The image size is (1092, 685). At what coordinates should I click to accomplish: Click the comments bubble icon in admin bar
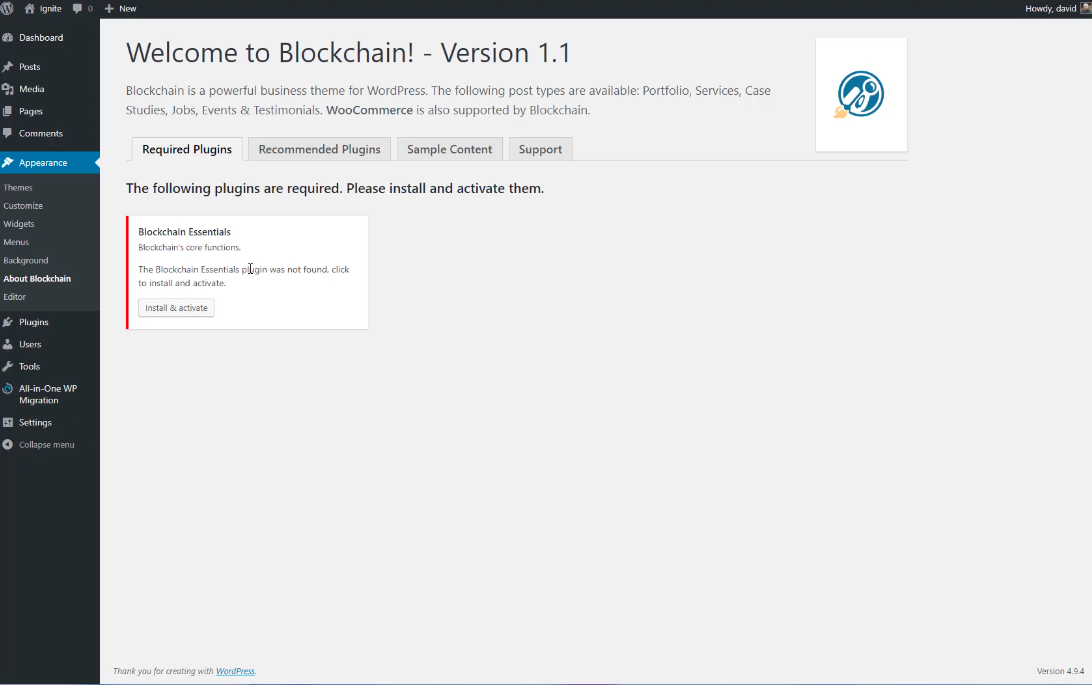coord(78,8)
